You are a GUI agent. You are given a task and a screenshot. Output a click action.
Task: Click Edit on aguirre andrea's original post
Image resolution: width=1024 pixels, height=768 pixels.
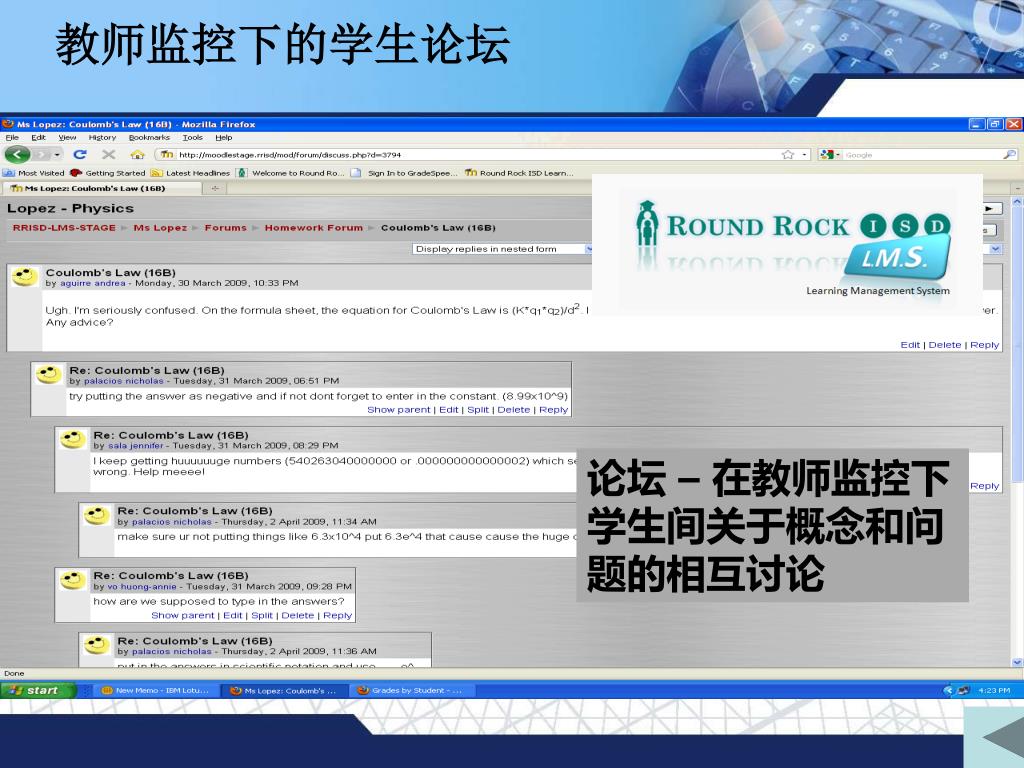click(910, 345)
